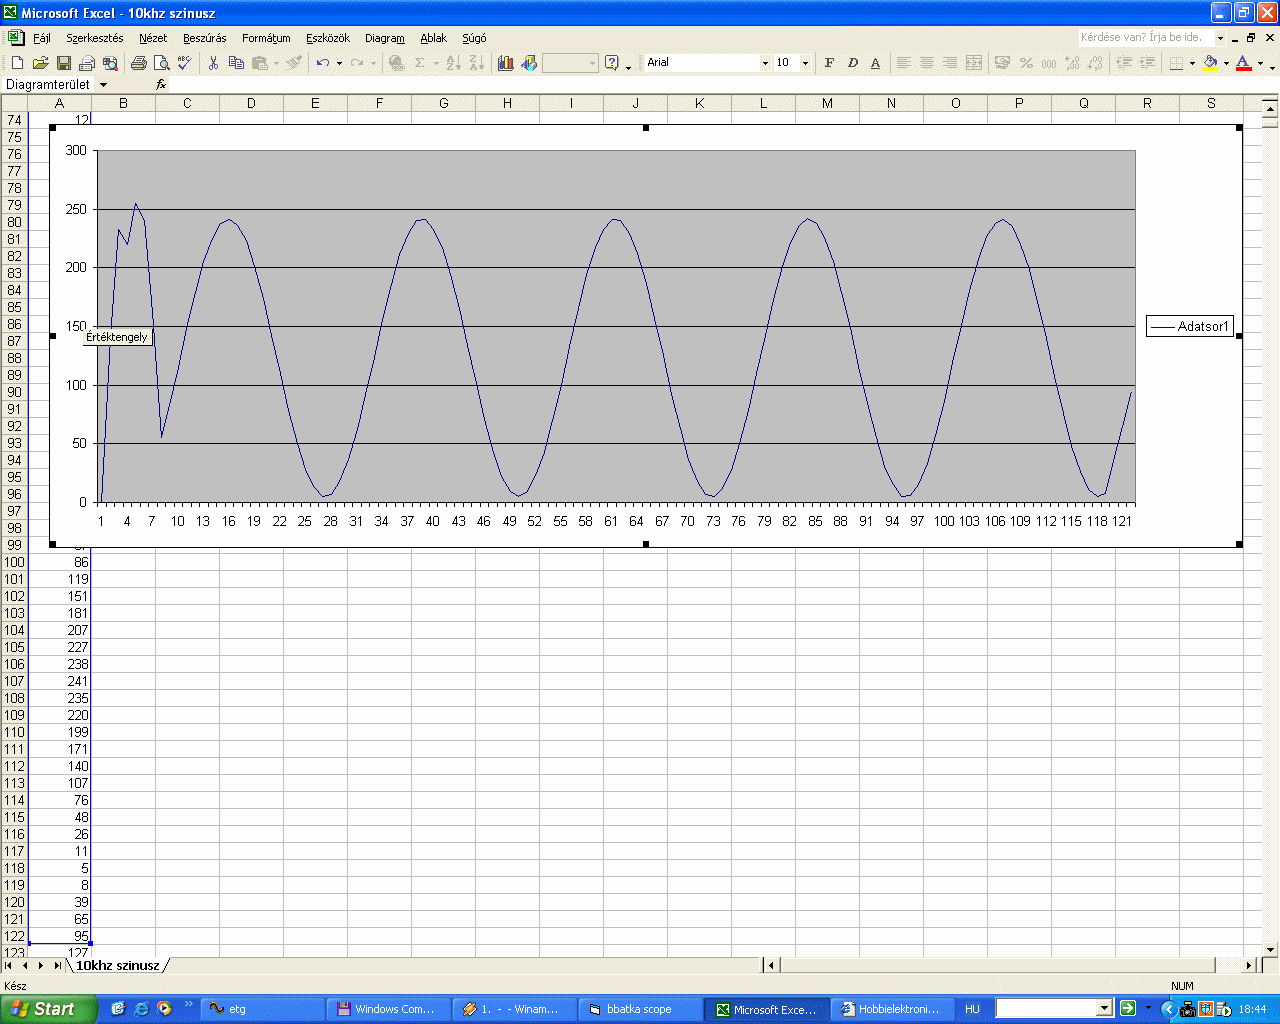1280x1024 pixels.
Task: Open the Drawing toolbar icon
Action: pos(529,63)
